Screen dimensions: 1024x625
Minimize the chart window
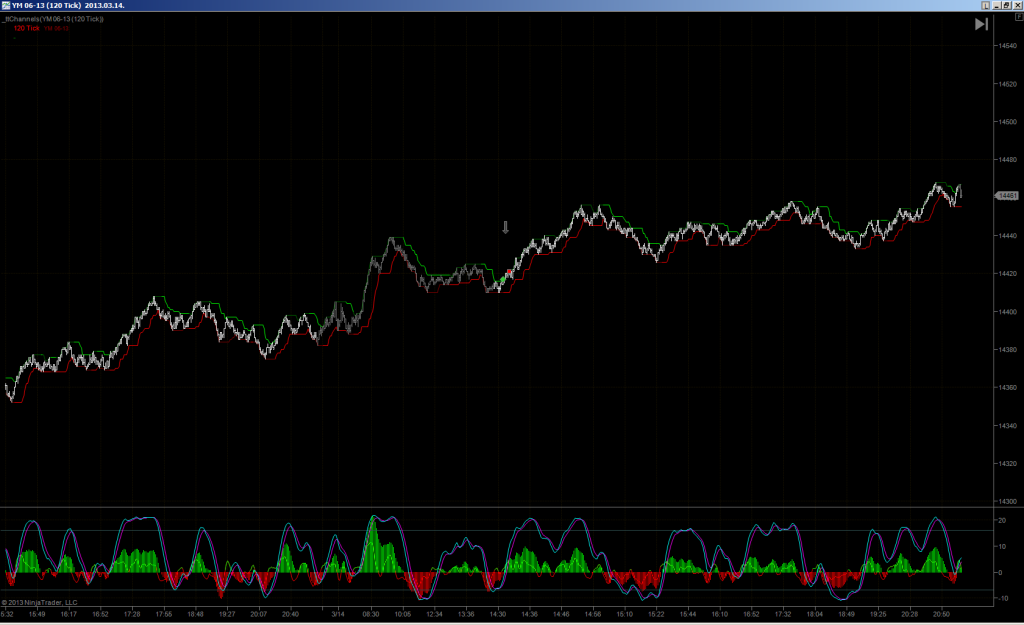point(997,5)
